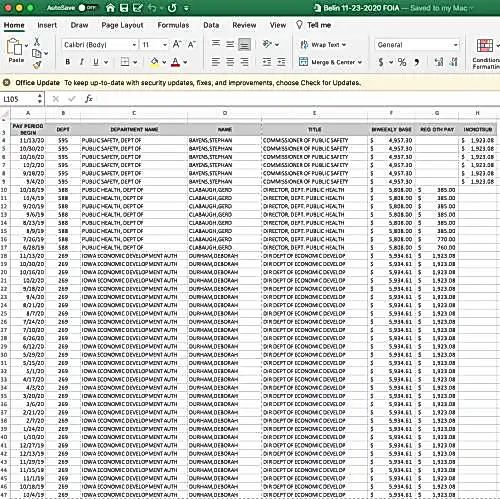Click the Undo arrow icon

tap(152, 8)
